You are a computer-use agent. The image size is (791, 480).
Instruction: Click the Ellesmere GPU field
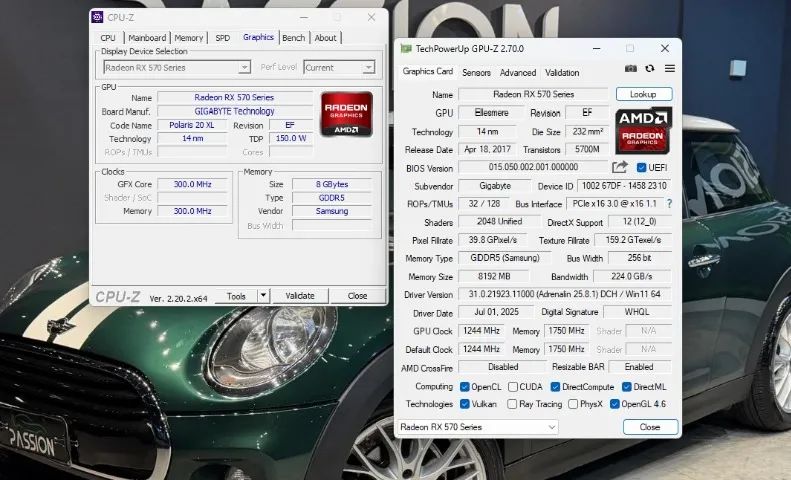[491, 112]
